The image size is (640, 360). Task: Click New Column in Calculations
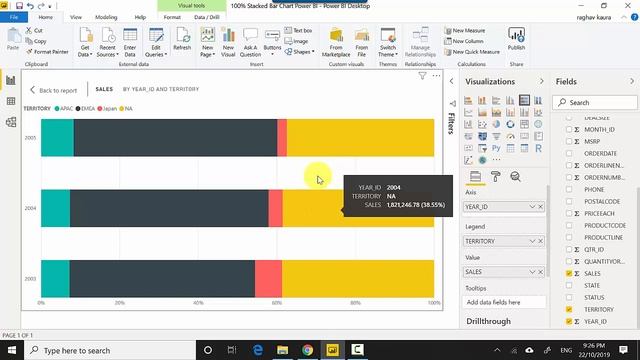(x=464, y=41)
